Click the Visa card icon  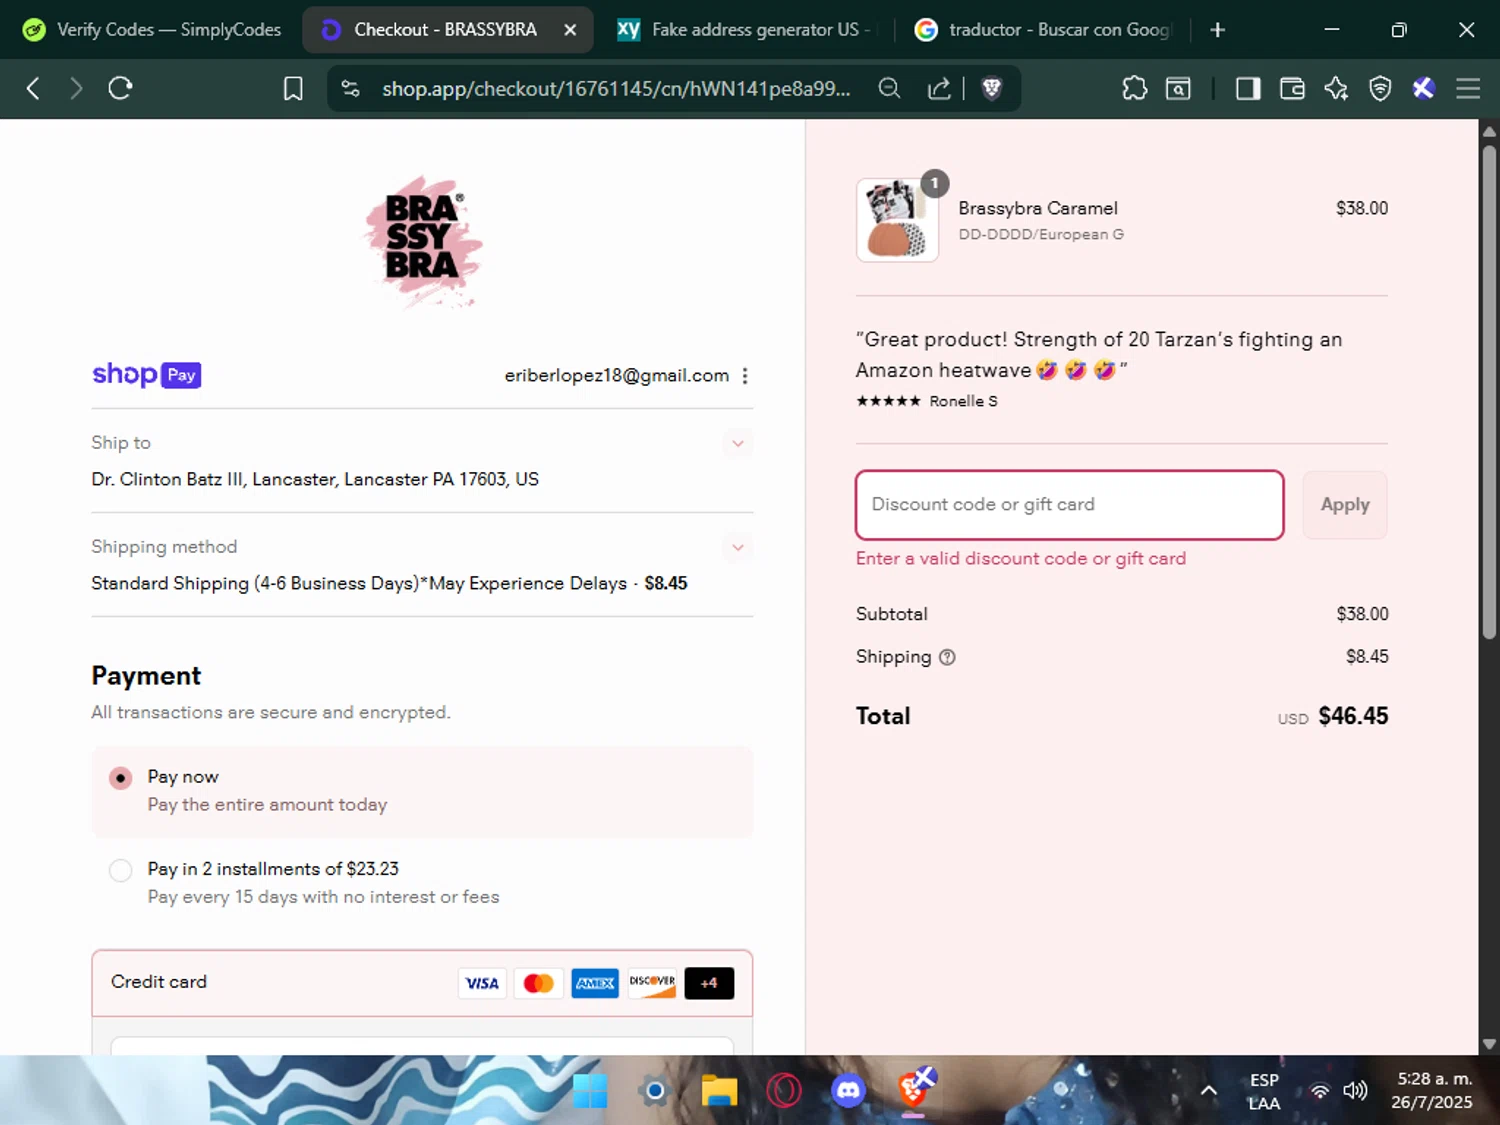coord(482,983)
